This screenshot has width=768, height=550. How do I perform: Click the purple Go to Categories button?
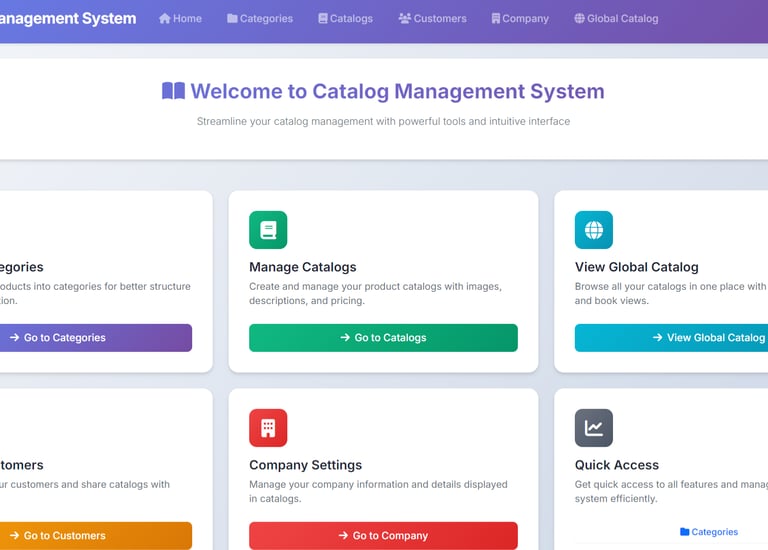(x=96, y=337)
